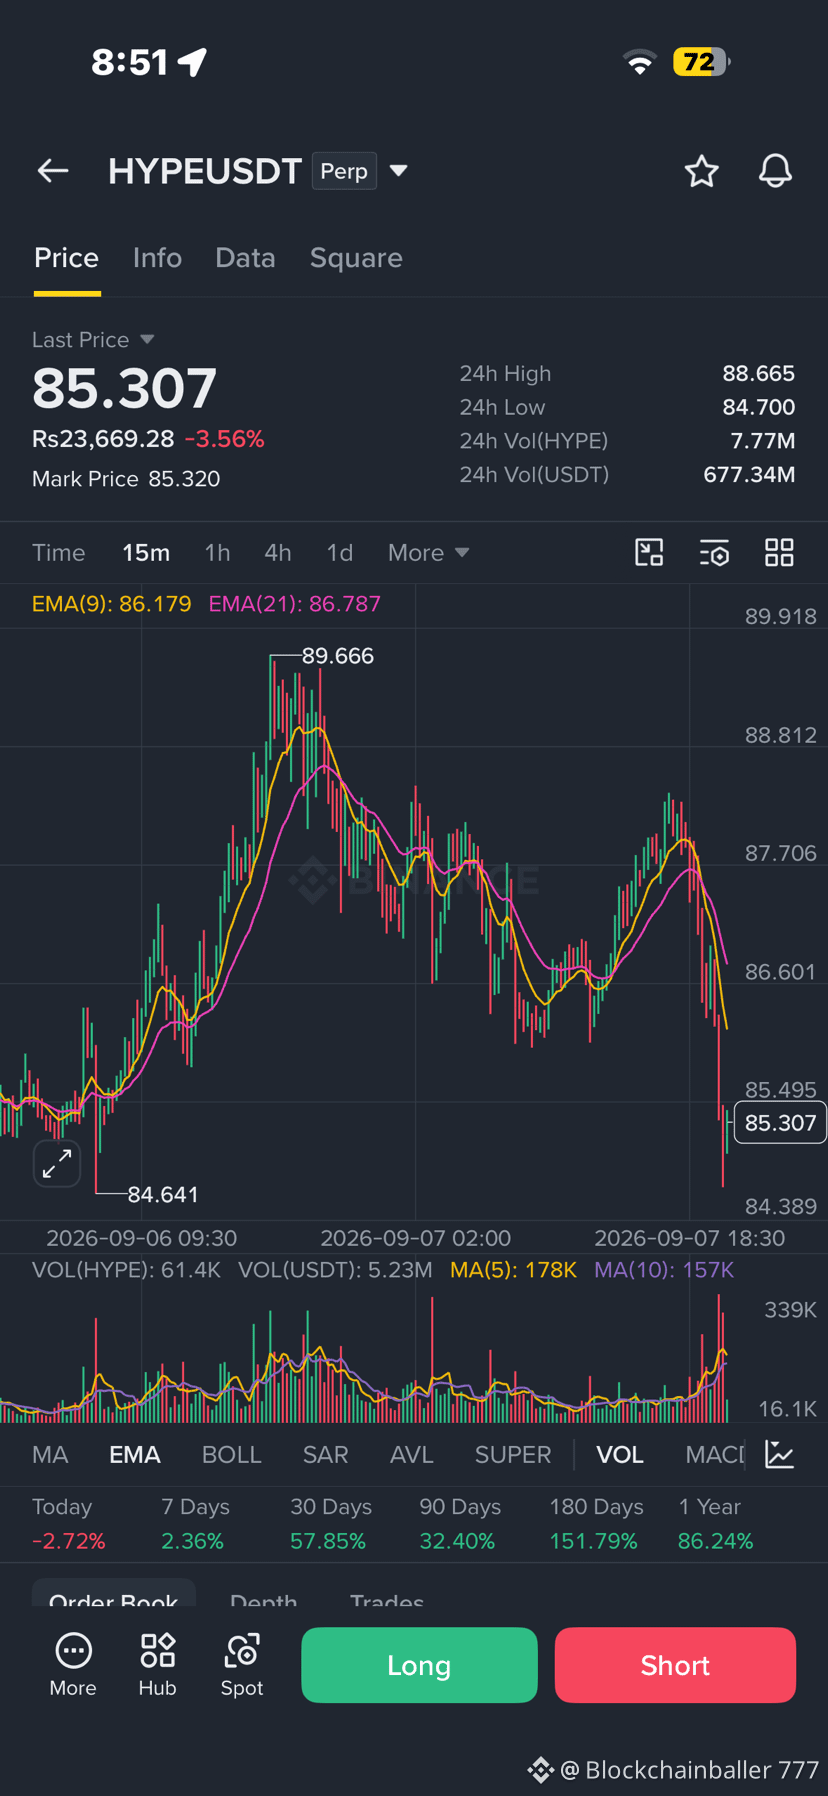
Task: Tap the back arrow icon
Action: (53, 171)
